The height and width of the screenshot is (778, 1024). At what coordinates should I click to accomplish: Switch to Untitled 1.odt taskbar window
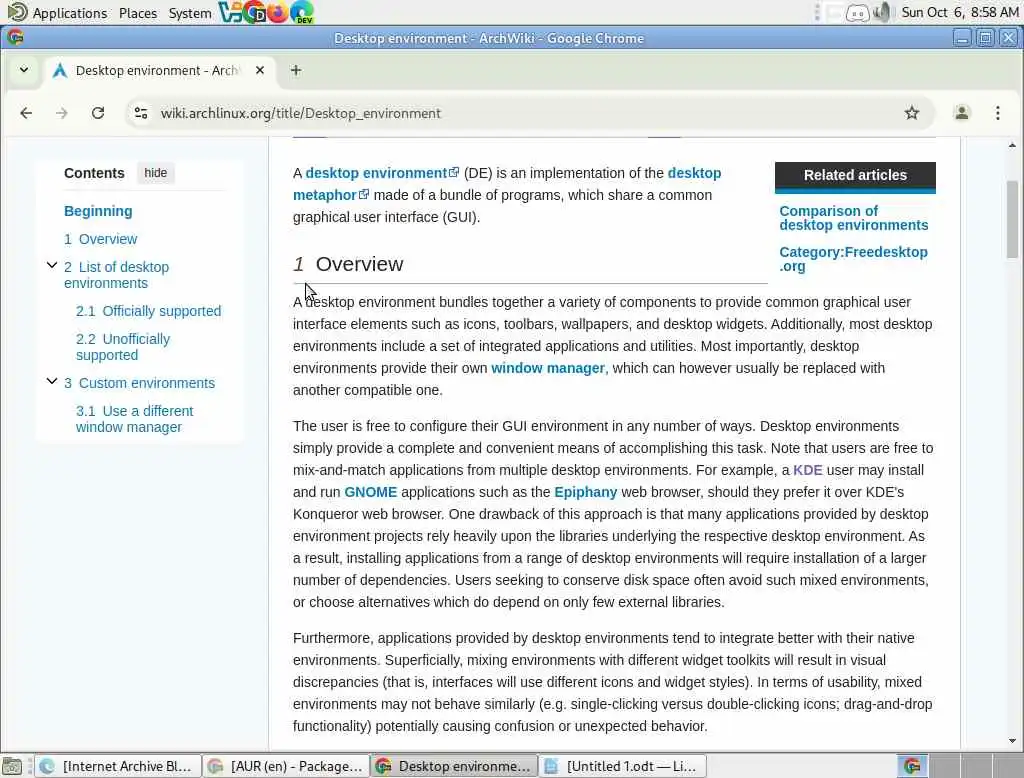pyautogui.click(x=622, y=766)
